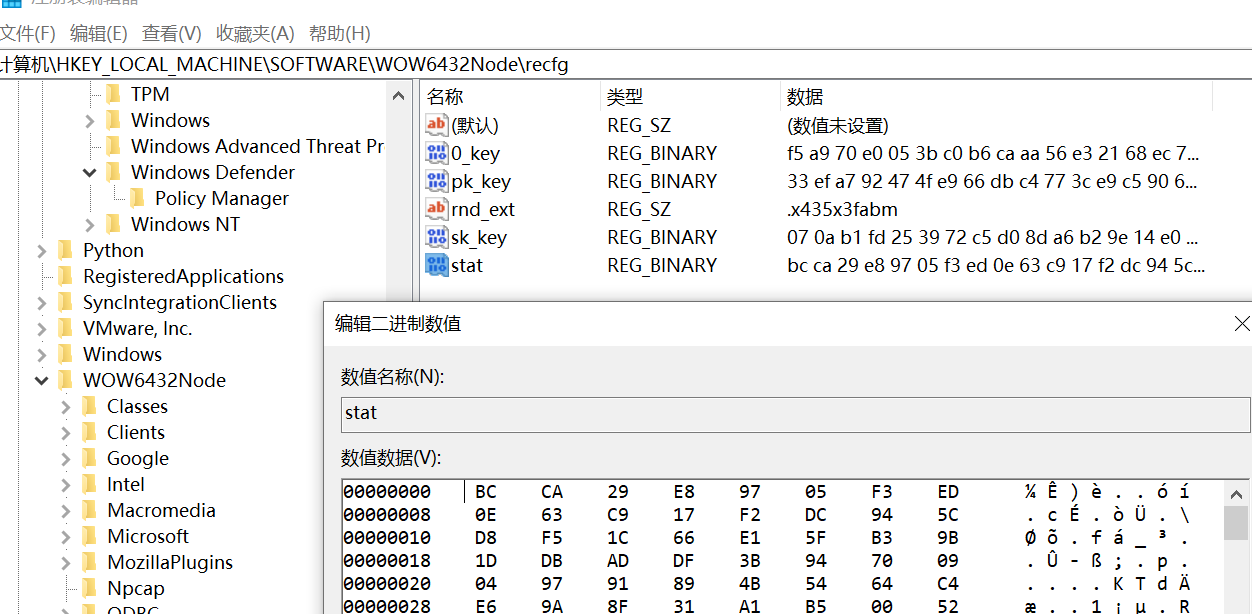Screen dimensions: 1252x614
Task: Click hex byte D8 in row 00000010
Action: 486,538
